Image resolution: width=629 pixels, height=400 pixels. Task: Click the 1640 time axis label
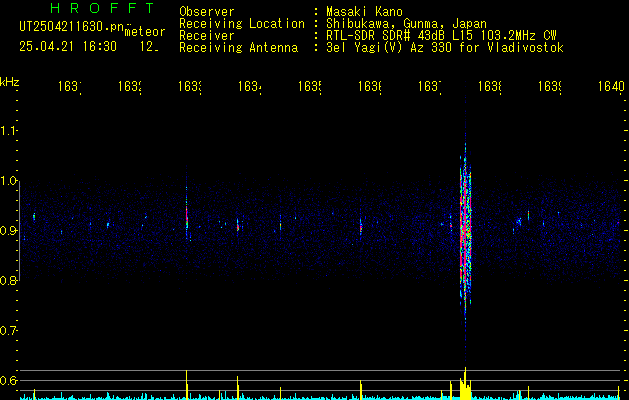[x=611, y=86]
